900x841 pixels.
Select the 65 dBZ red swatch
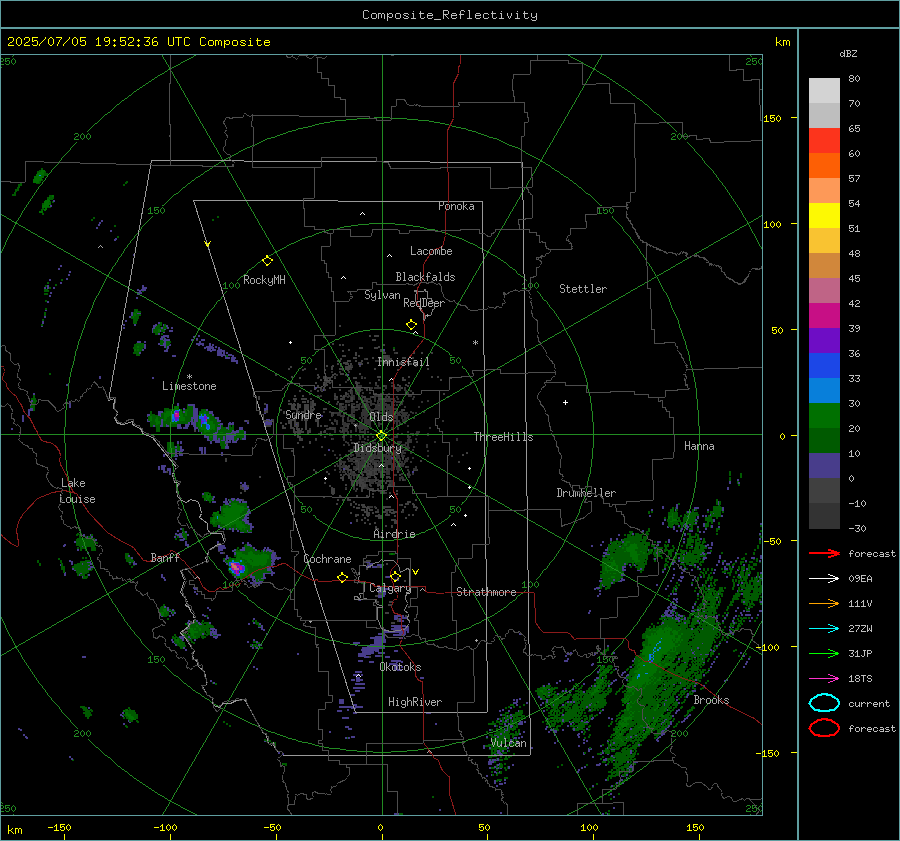pos(824,141)
